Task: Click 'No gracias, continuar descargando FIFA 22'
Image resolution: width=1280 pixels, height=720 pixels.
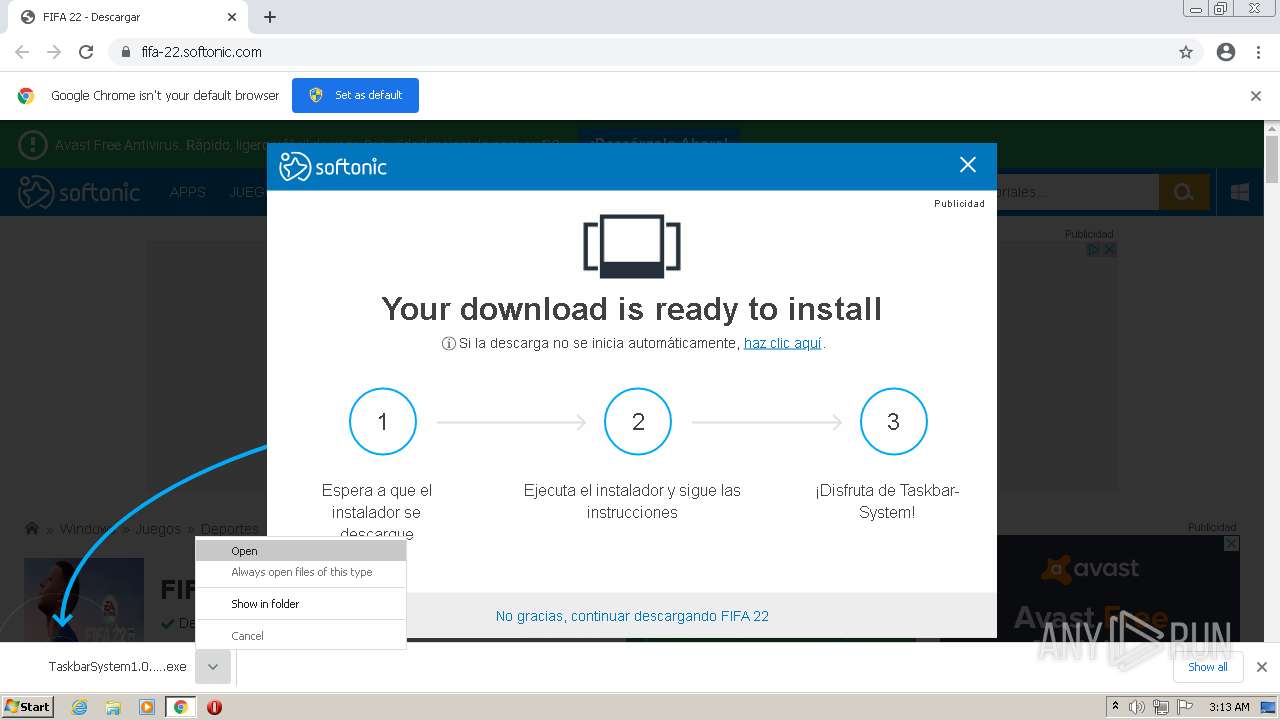Action: pyautogui.click(x=632, y=616)
